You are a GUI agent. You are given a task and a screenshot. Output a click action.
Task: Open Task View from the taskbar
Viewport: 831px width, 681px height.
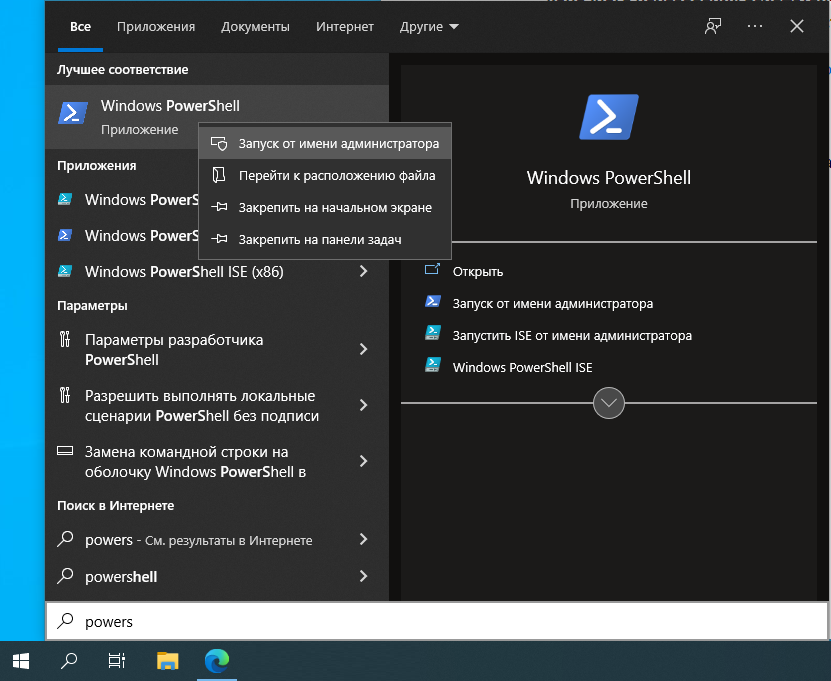117,661
